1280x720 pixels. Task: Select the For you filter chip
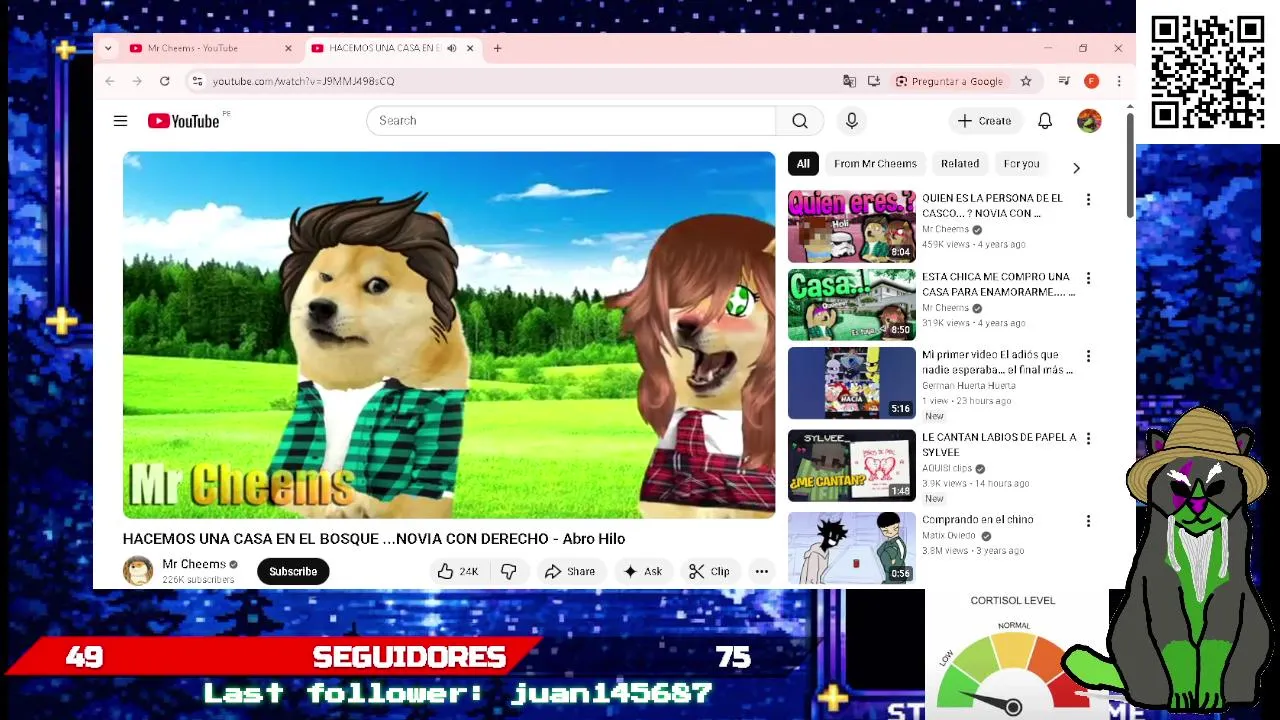pyautogui.click(x=1021, y=164)
